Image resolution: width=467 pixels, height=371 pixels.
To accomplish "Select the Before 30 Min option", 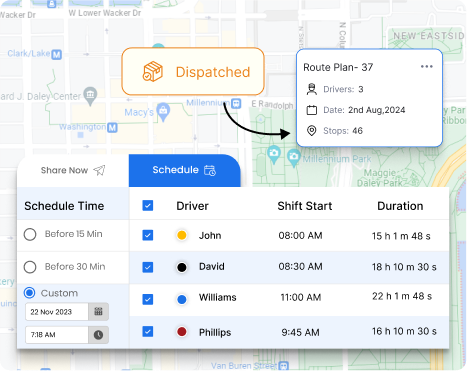I will [x=30, y=267].
